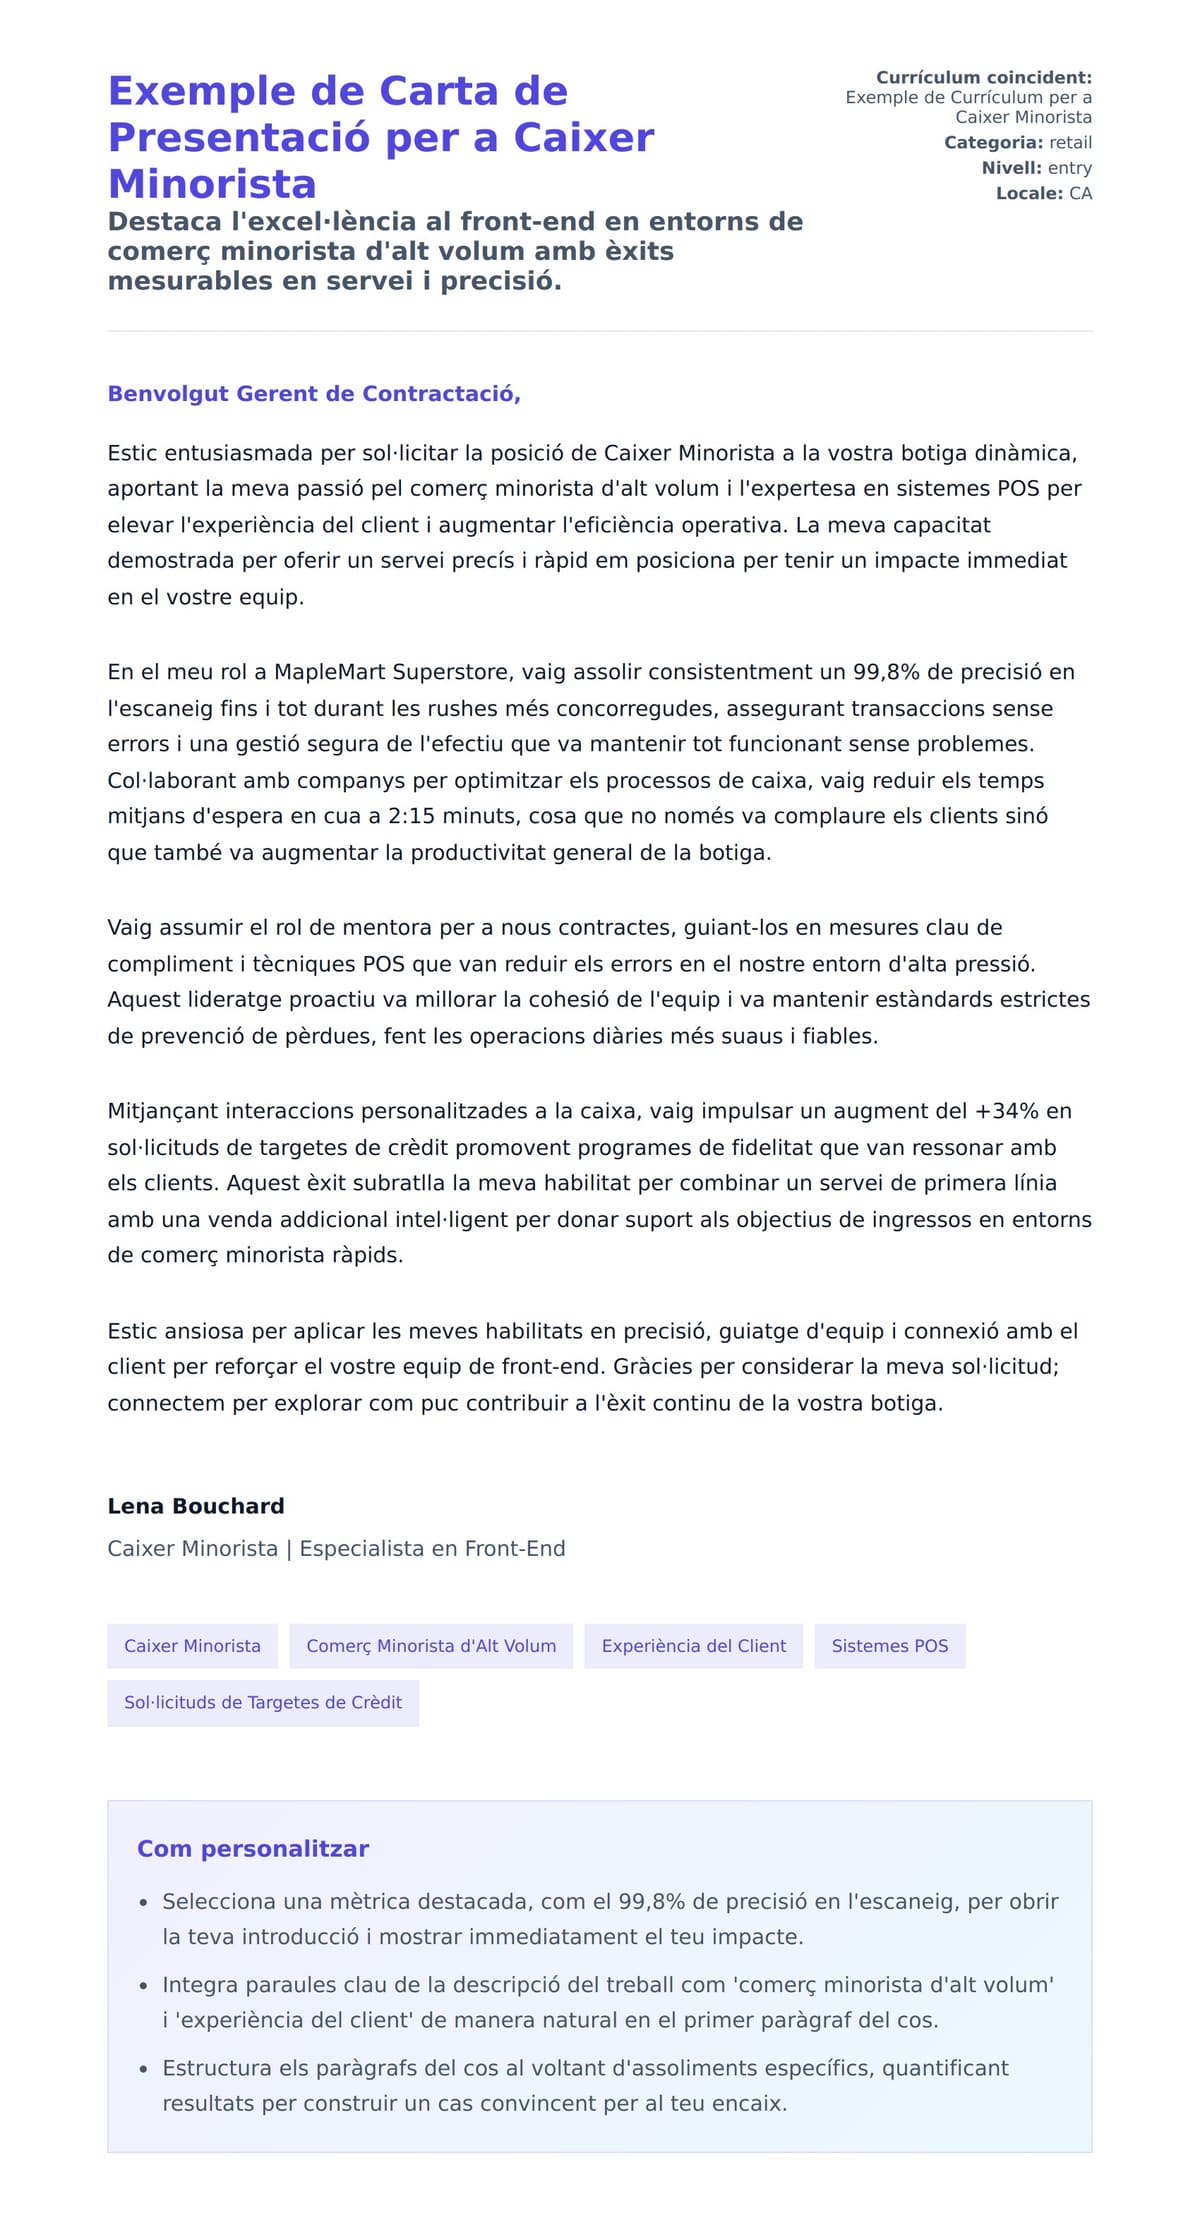Image resolution: width=1200 pixels, height=2221 pixels.
Task: Click the bullet starting 'Integra paraules clau'
Action: click(608, 2002)
